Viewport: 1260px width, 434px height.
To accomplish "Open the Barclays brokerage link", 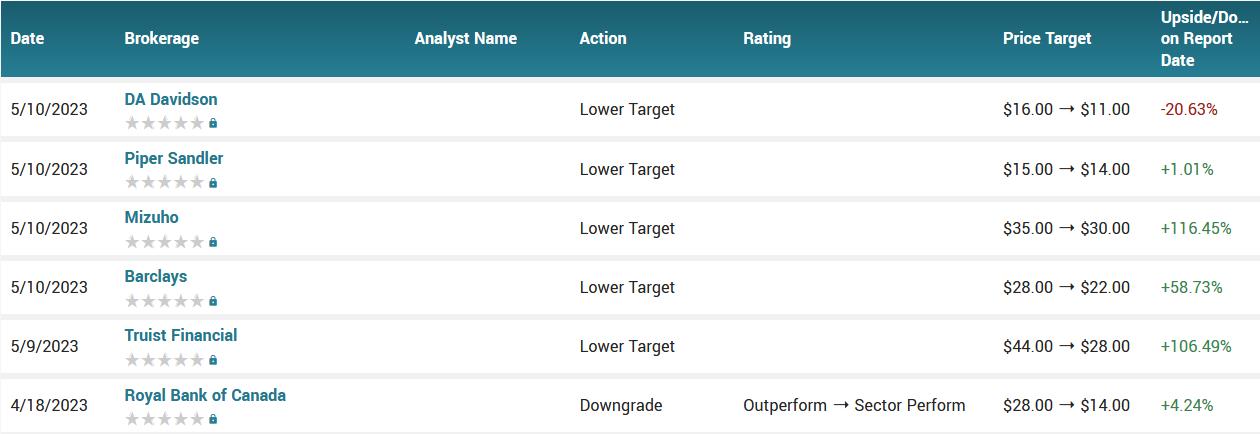I will point(156,277).
